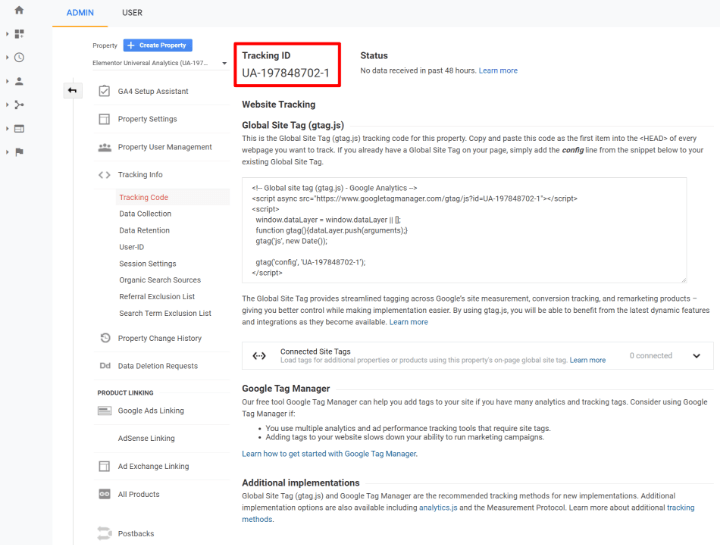The width and height of the screenshot is (720, 545).
Task: Click Connected Site Tags arrows icon
Action: pos(259,356)
